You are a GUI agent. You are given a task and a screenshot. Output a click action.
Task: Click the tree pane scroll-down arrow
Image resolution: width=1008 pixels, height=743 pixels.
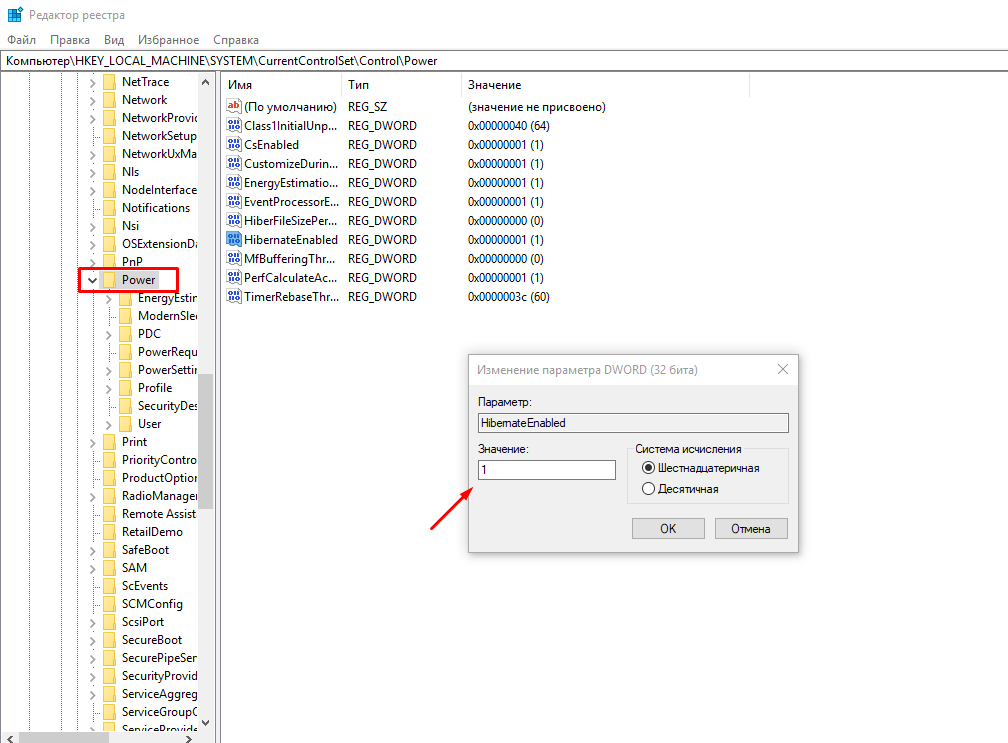coord(205,722)
